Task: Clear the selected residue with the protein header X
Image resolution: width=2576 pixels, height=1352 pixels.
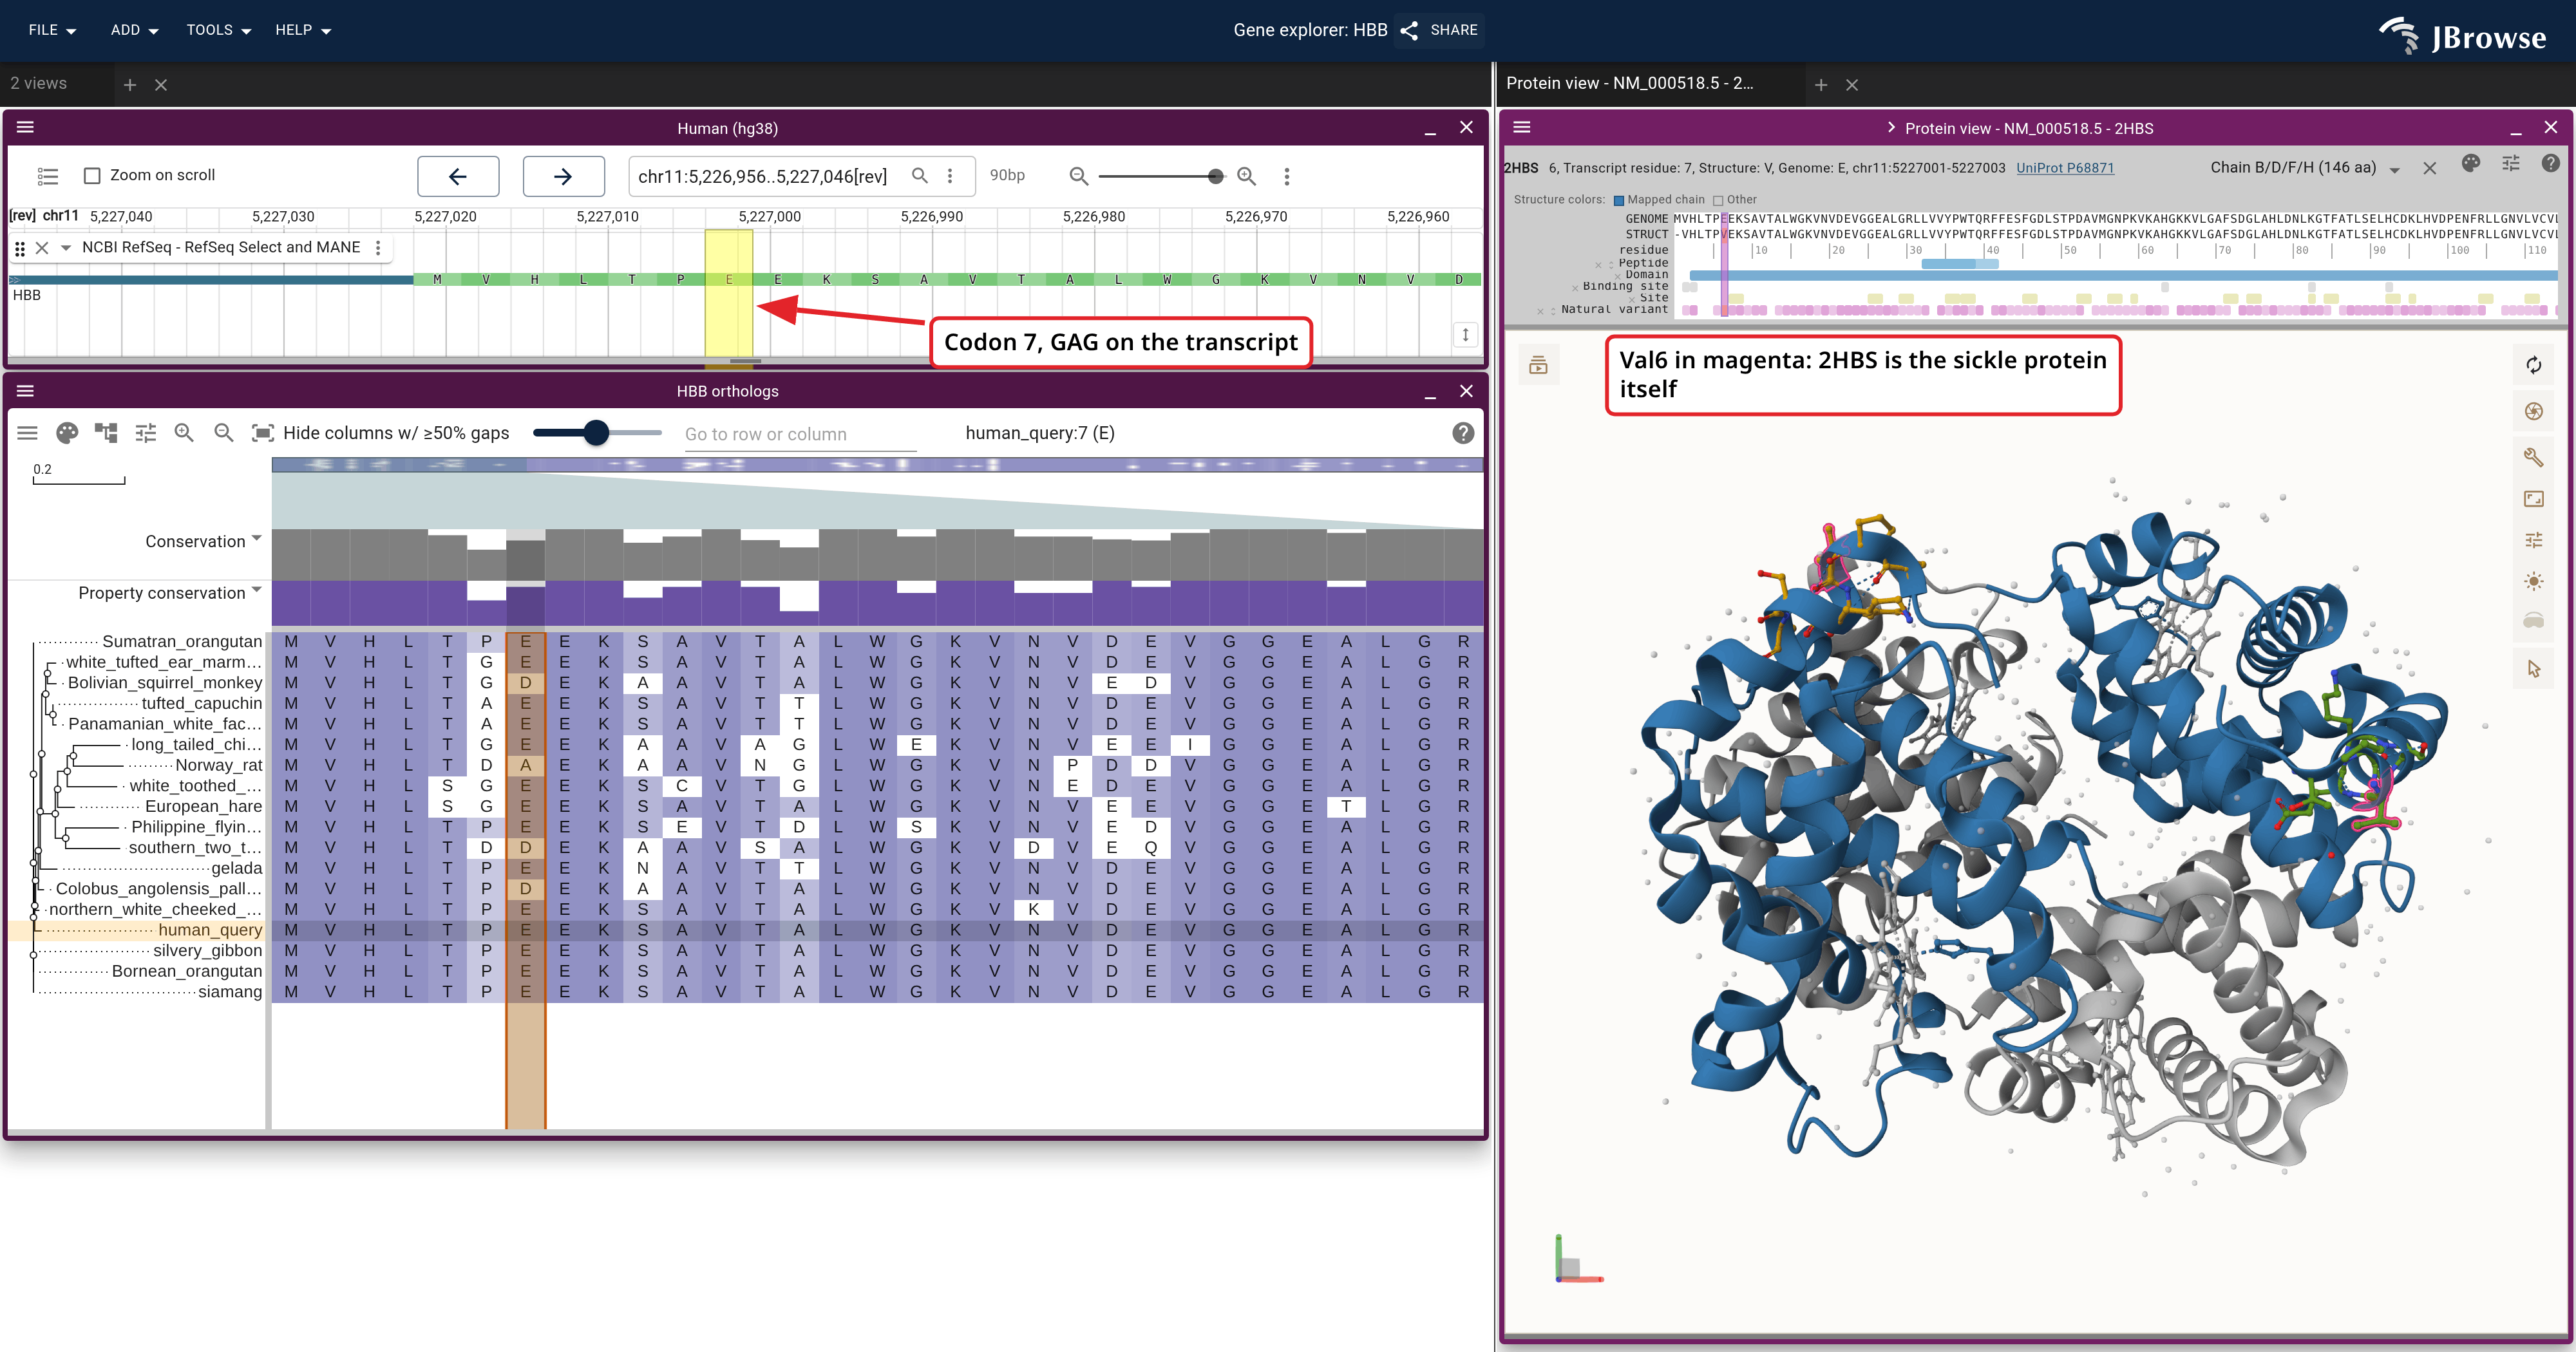Action: point(2430,168)
